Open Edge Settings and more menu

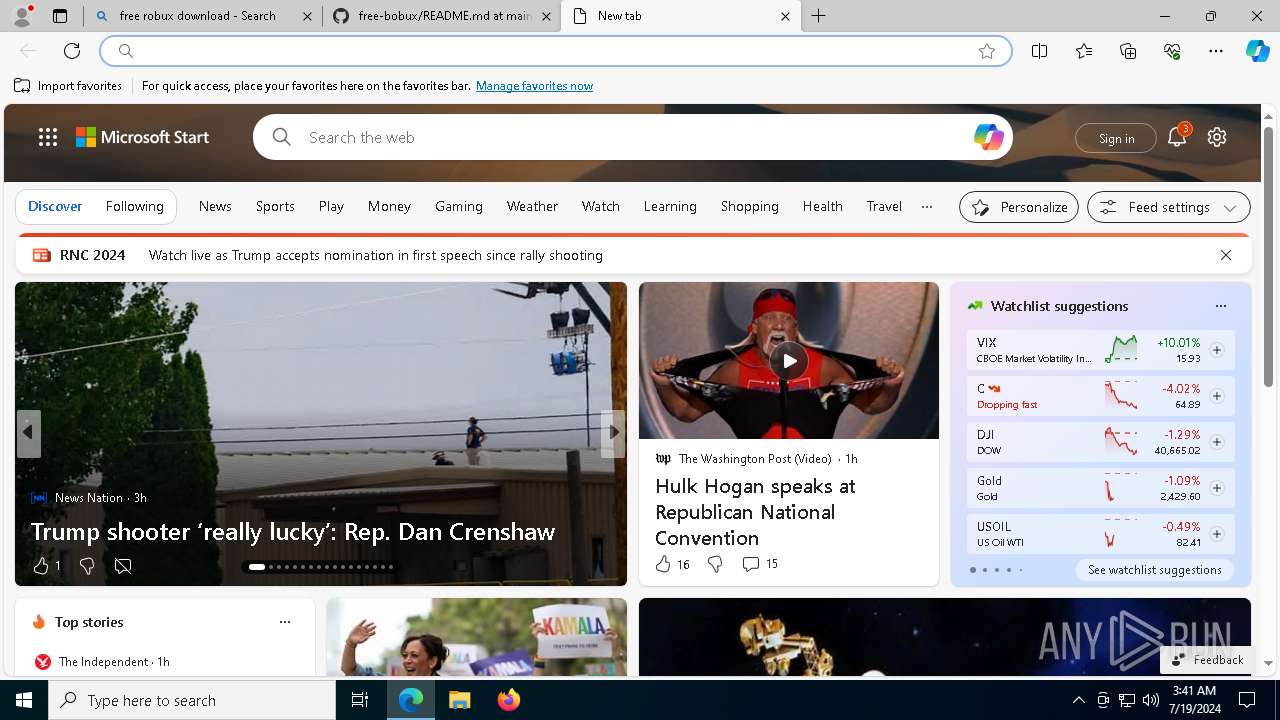pyautogui.click(x=1216, y=51)
